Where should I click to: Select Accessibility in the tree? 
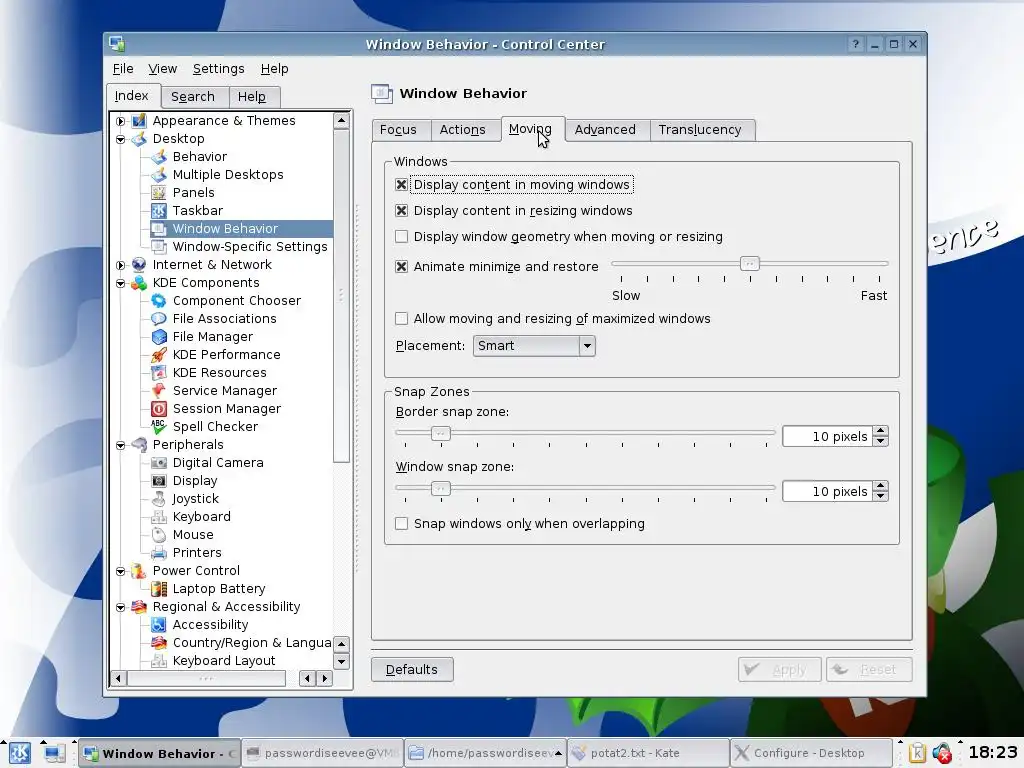tap(210, 625)
